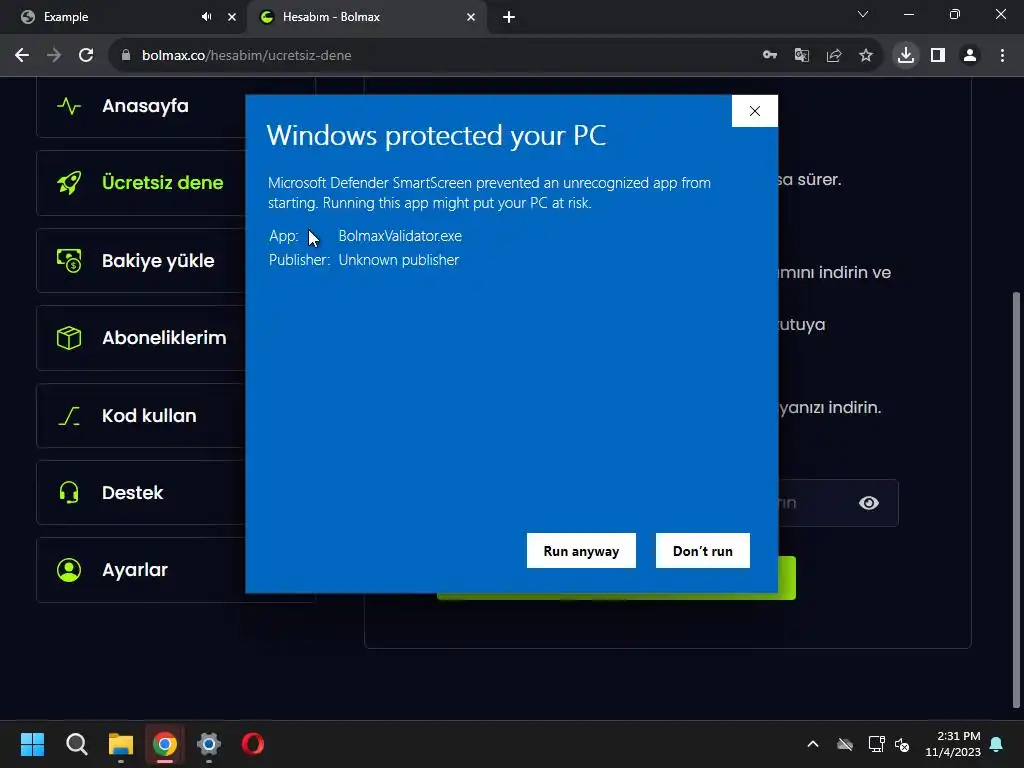The height and width of the screenshot is (768, 1024).
Task: Click the pulse icon beside Anasayfa
Action: pyautogui.click(x=69, y=106)
